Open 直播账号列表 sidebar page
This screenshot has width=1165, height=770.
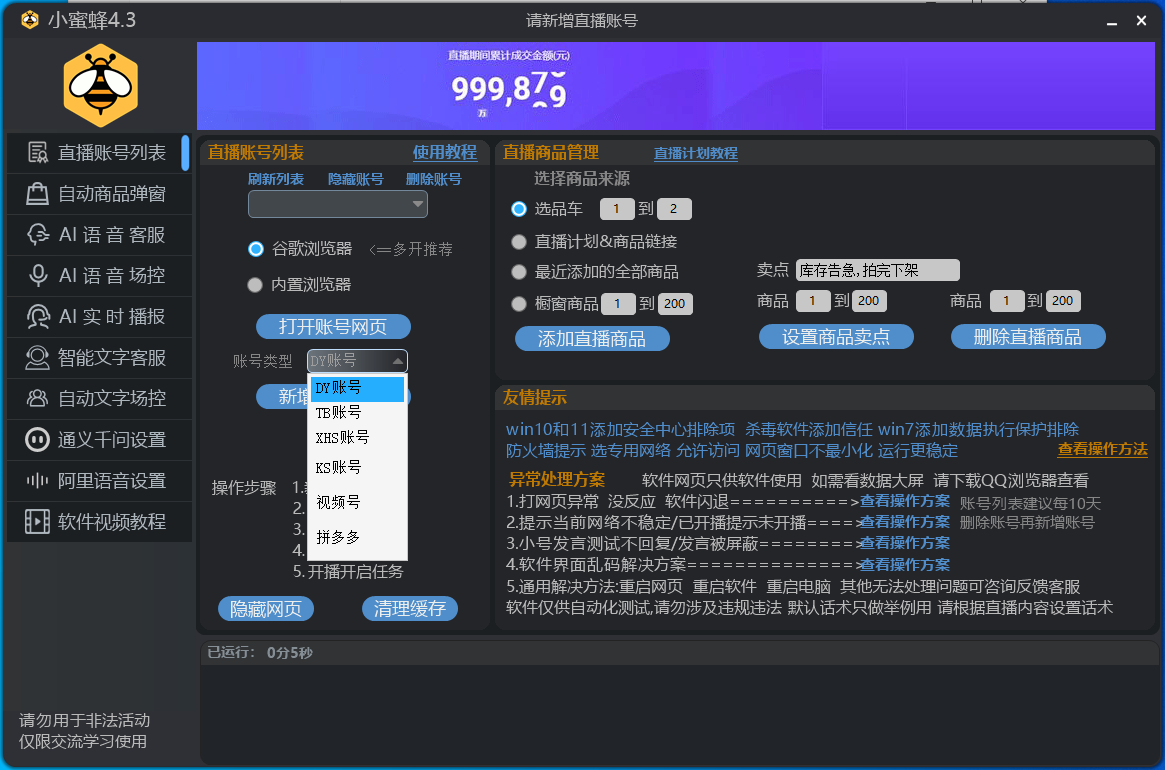[100, 152]
